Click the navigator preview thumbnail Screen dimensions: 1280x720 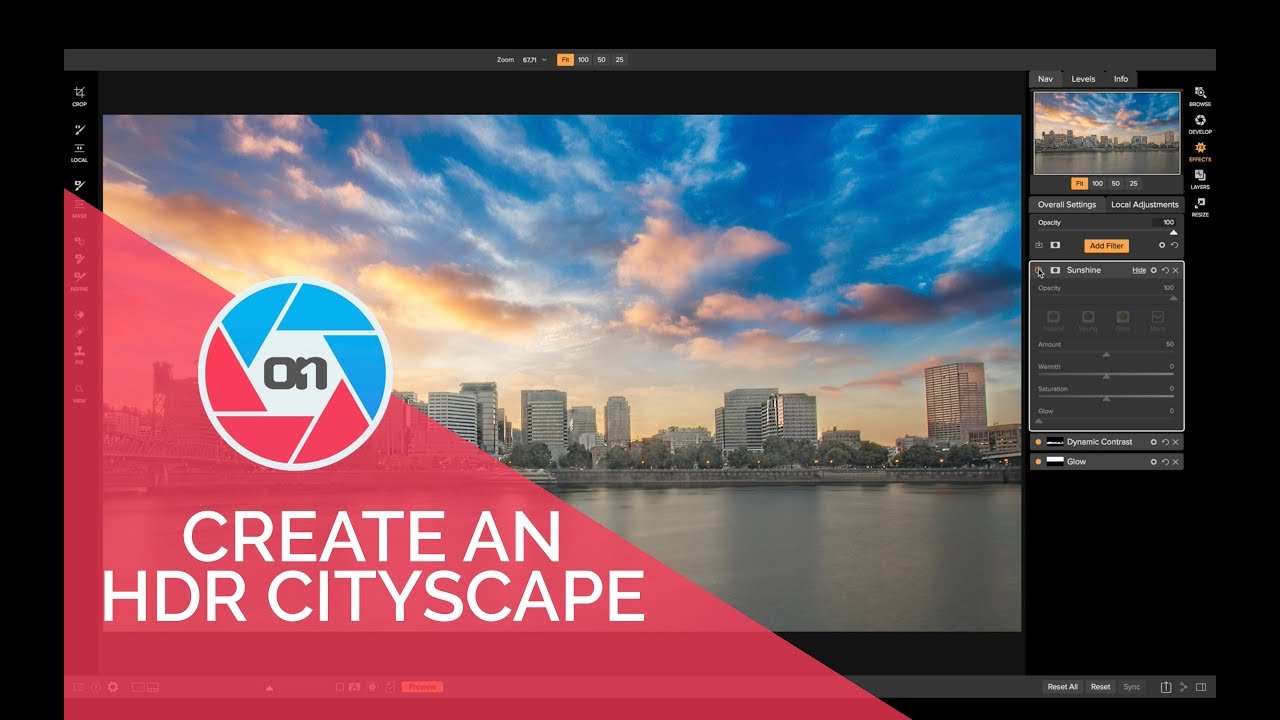click(x=1107, y=134)
